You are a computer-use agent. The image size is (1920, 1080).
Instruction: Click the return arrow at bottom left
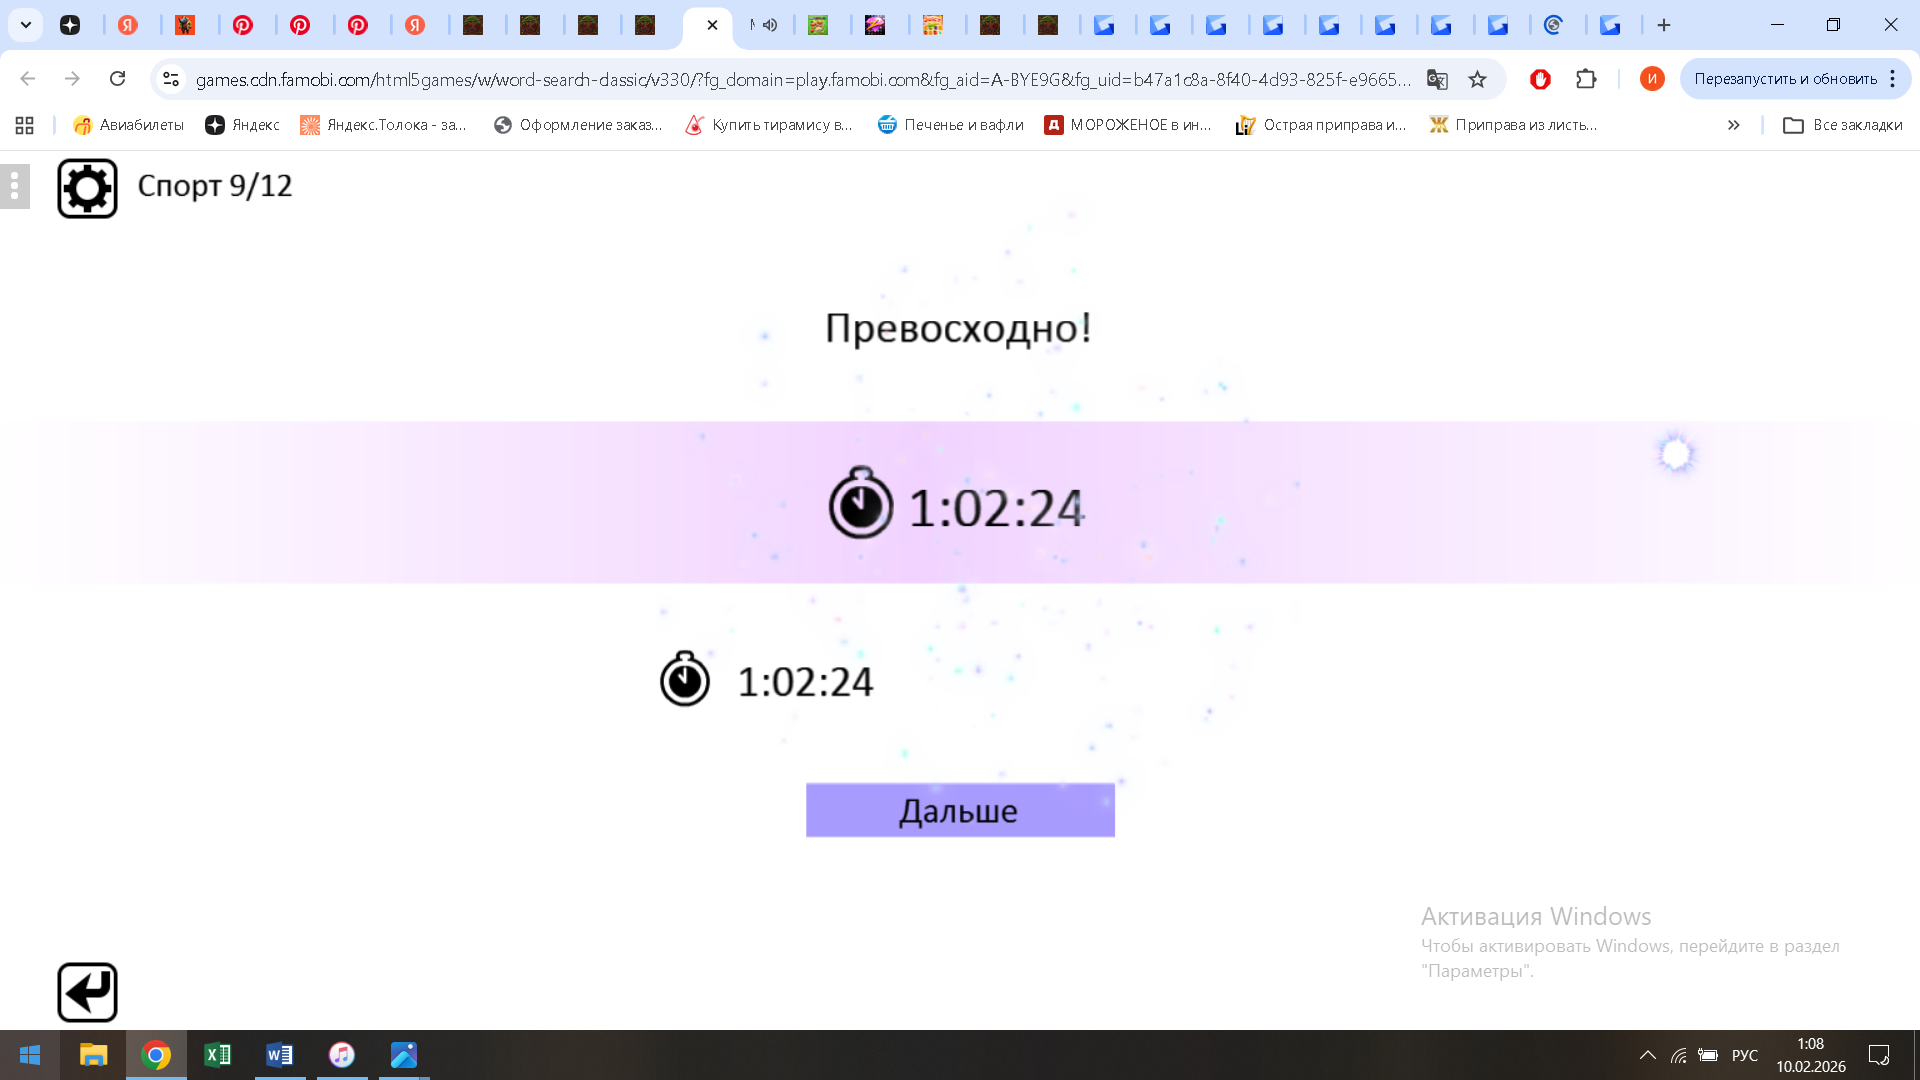87,991
